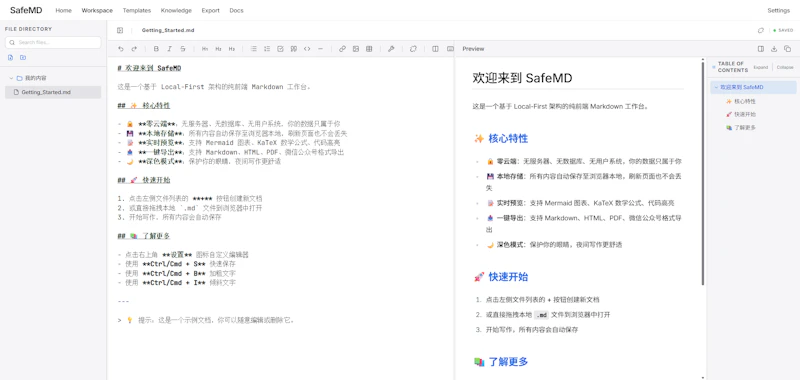Click the '## 了解更多' line in editor
This screenshot has height=380, width=800.
(x=143, y=236)
